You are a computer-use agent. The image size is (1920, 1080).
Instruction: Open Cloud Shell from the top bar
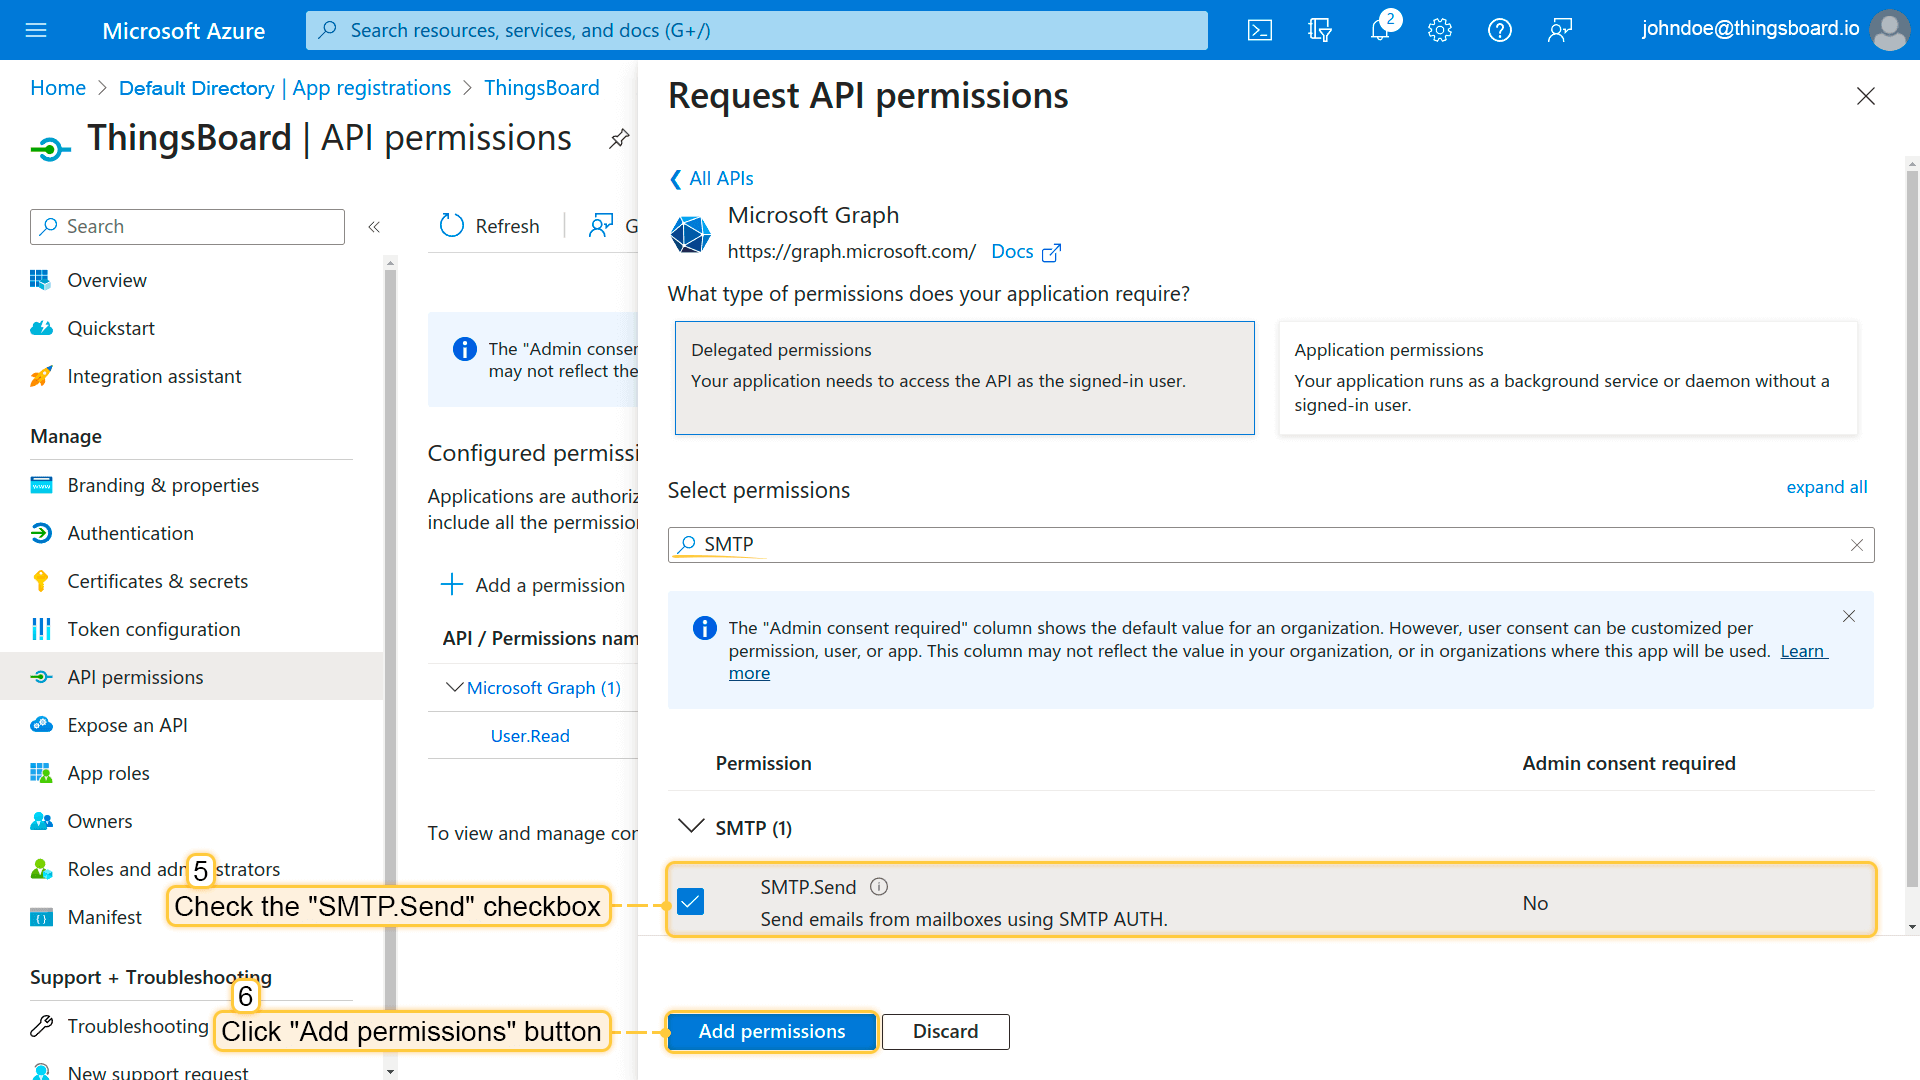pos(1260,30)
